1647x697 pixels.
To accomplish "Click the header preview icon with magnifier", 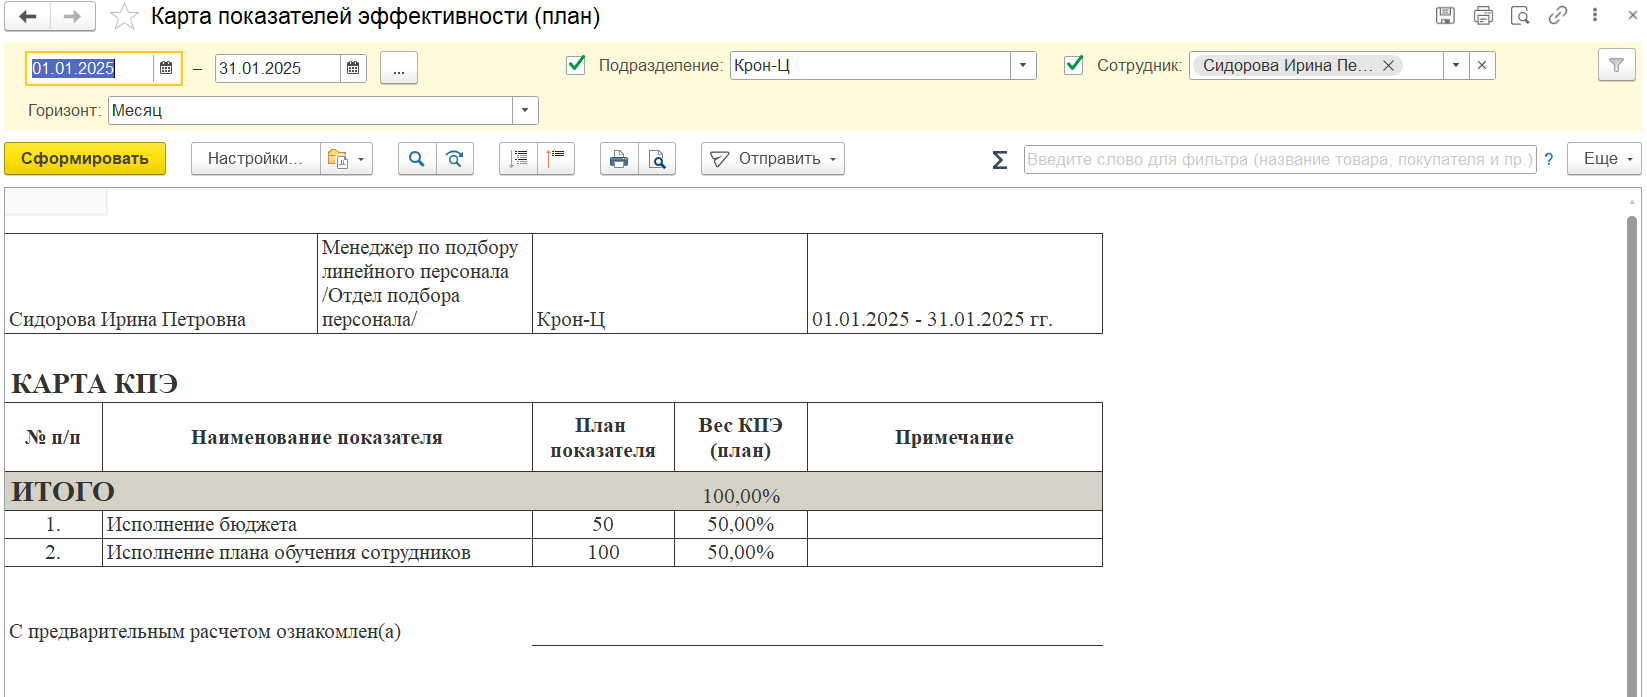I will pos(1520,15).
